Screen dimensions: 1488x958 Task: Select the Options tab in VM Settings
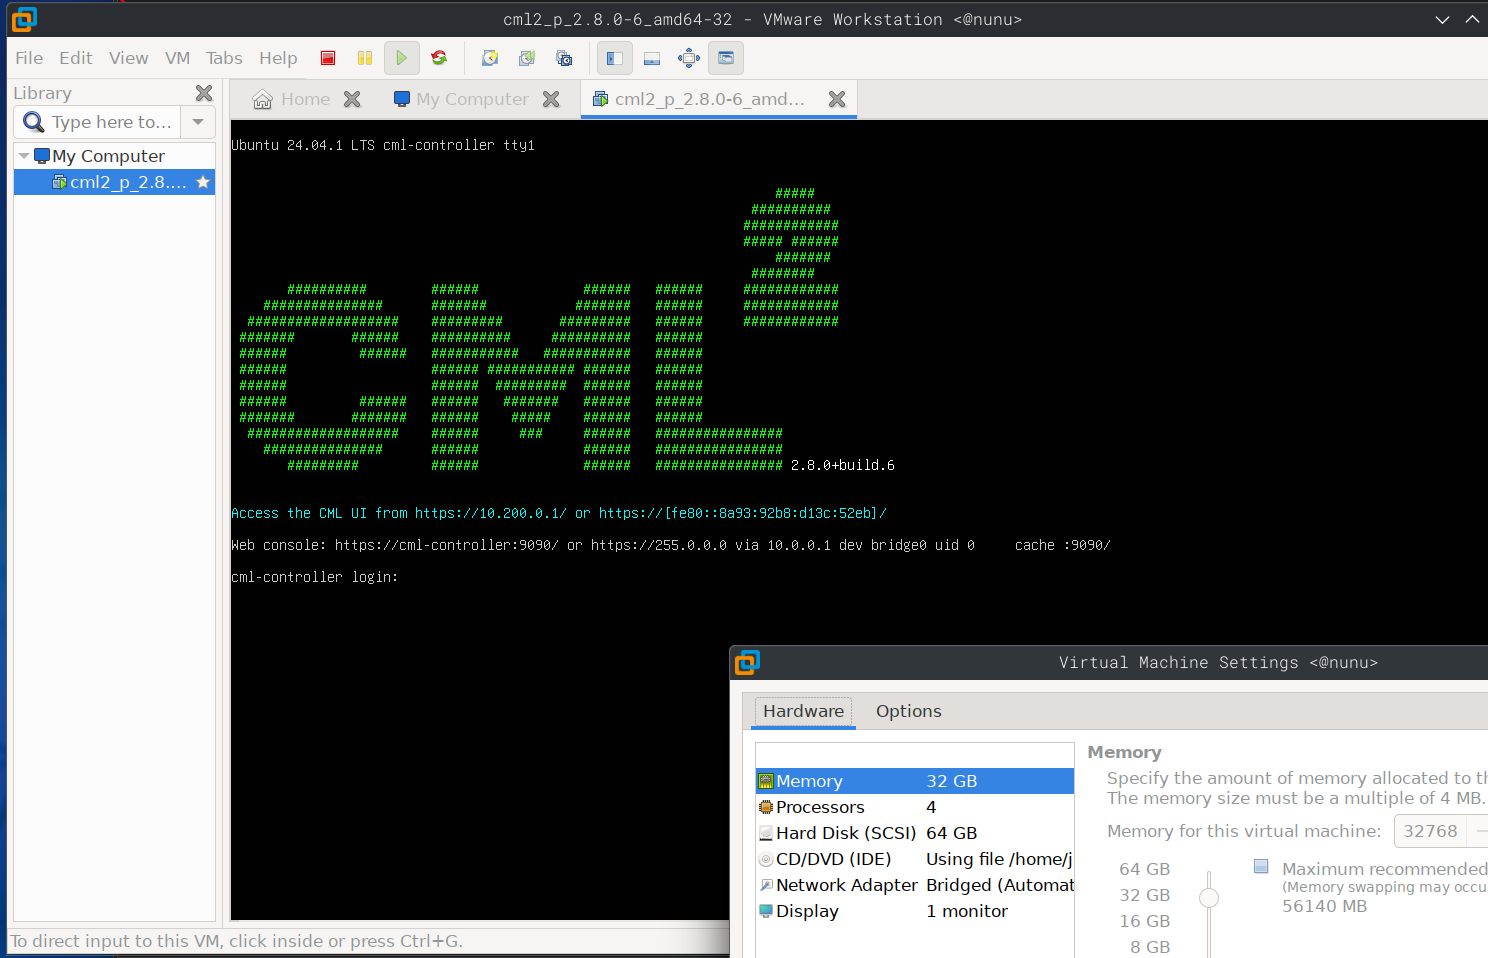coord(909,711)
